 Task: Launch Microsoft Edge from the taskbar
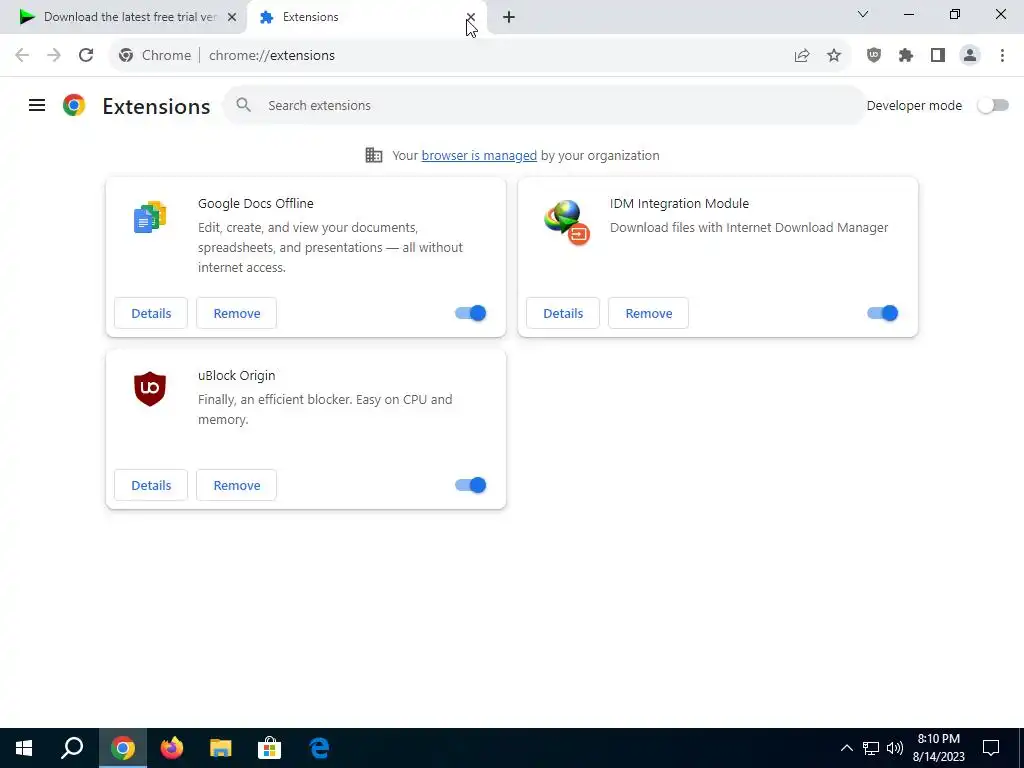tap(319, 748)
